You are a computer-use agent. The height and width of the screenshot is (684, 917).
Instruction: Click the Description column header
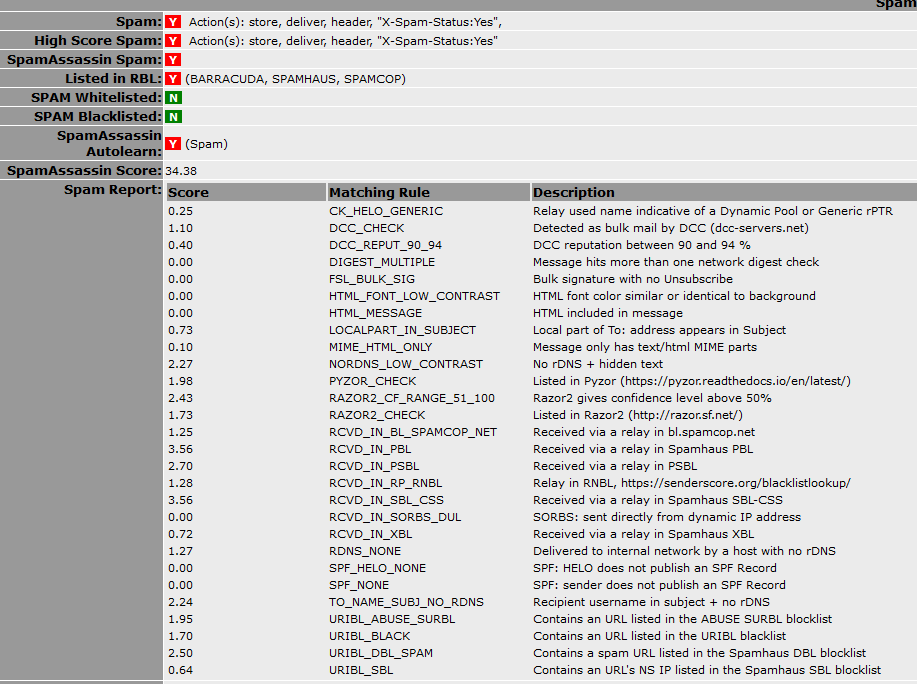tap(724, 192)
